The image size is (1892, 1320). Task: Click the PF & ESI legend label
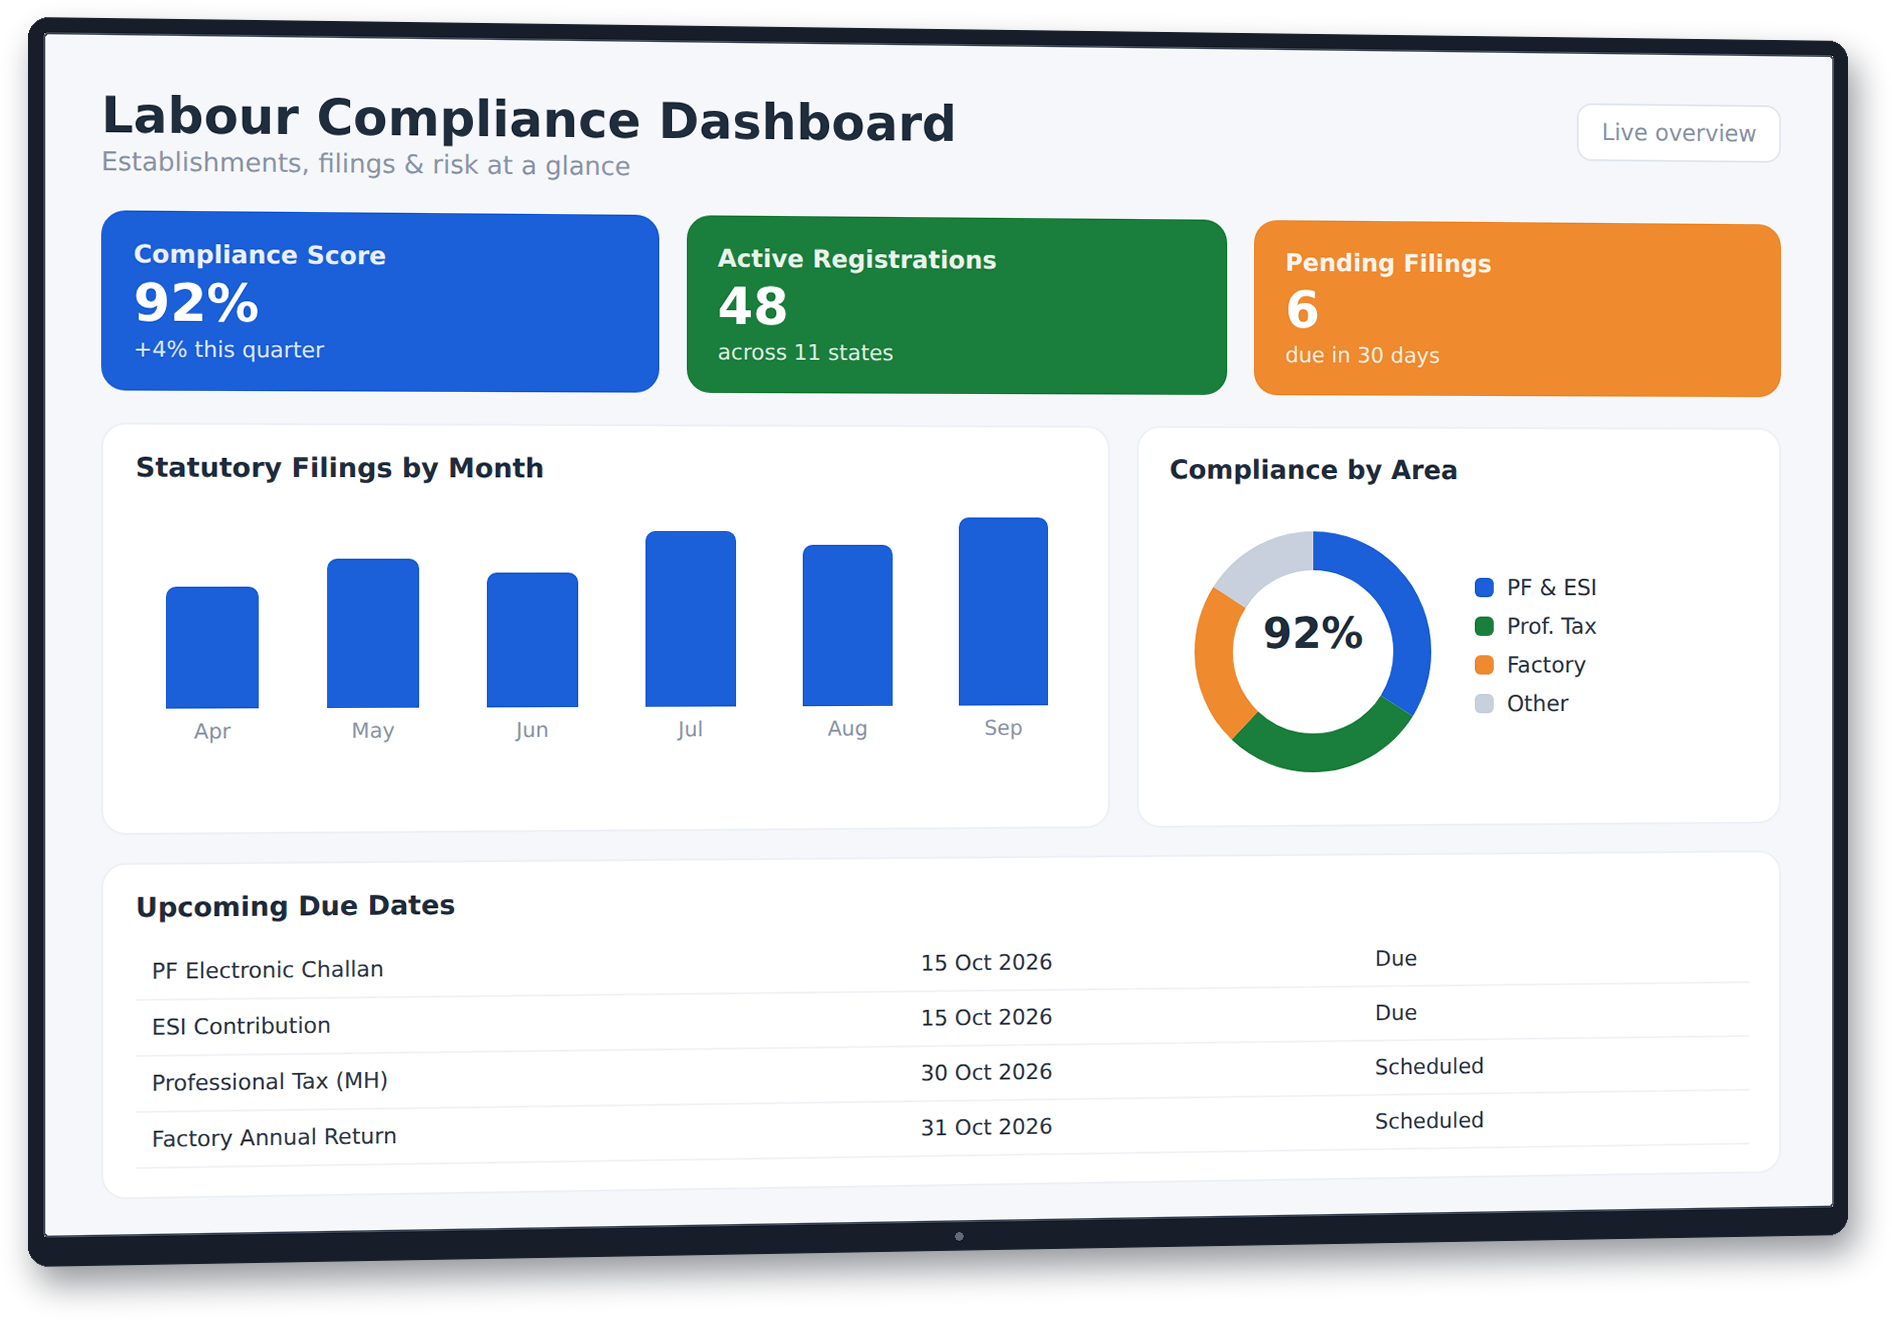click(x=1551, y=587)
